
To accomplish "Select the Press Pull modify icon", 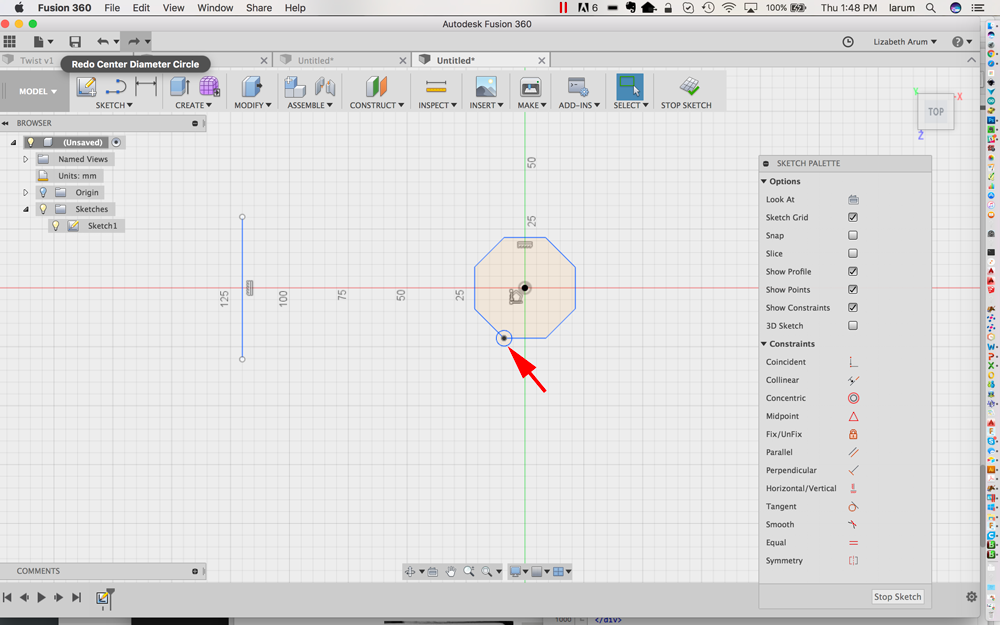I will coord(252,86).
